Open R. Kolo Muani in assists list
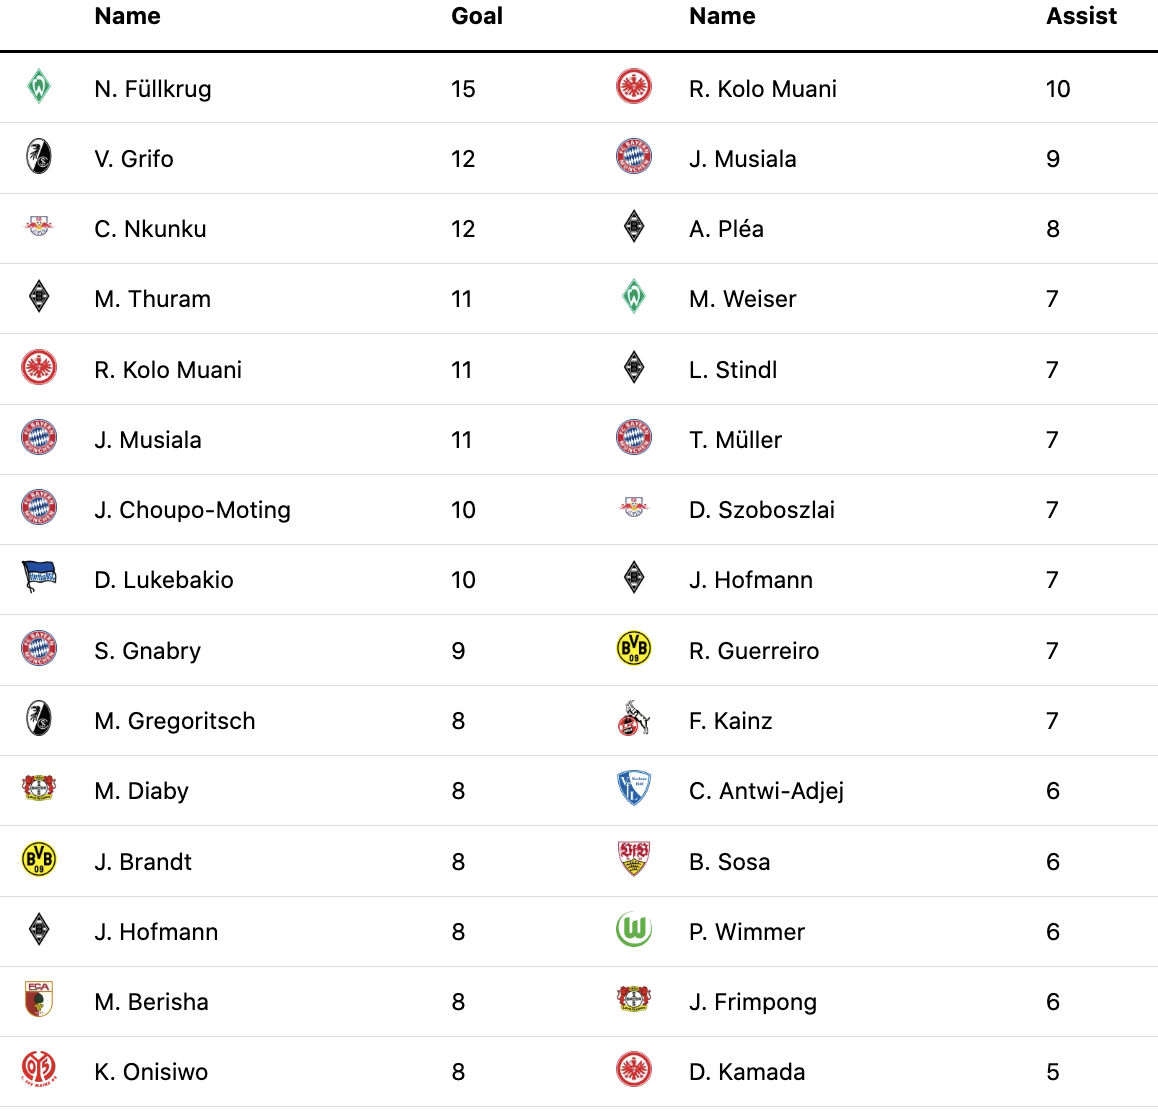The height and width of the screenshot is (1114, 1158). pos(763,89)
